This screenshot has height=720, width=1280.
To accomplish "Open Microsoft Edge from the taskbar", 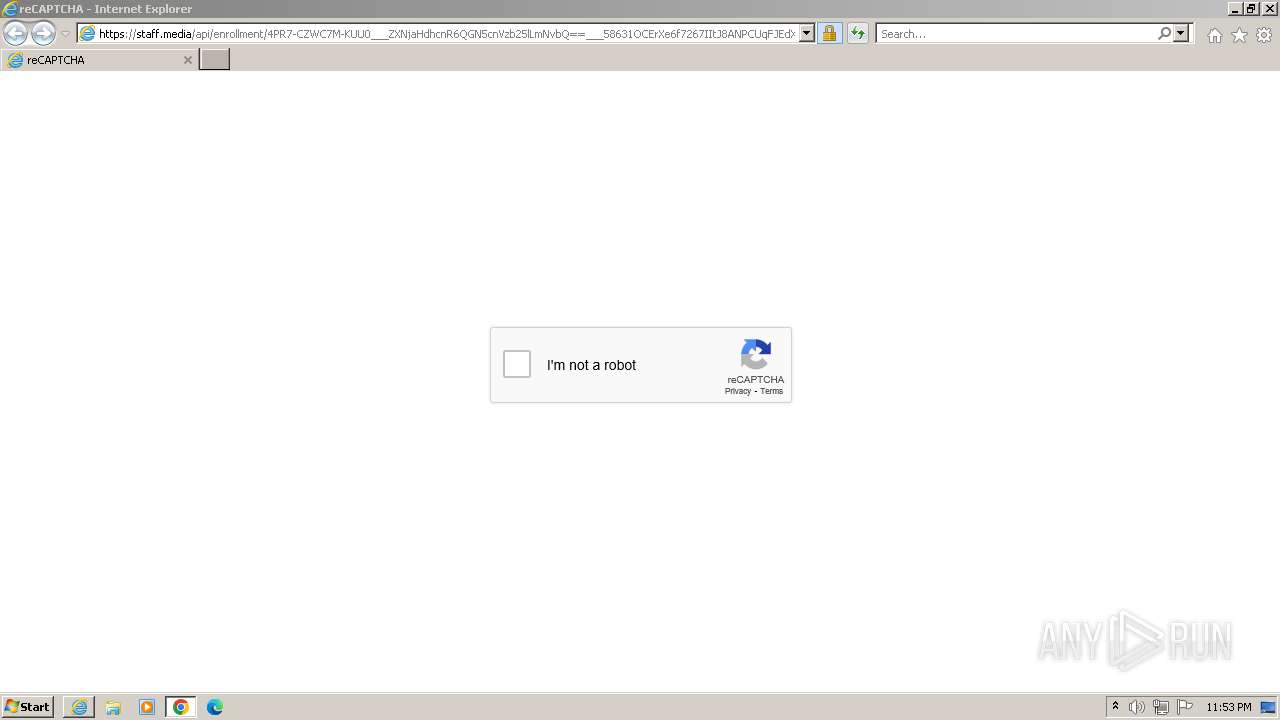I will coord(215,707).
